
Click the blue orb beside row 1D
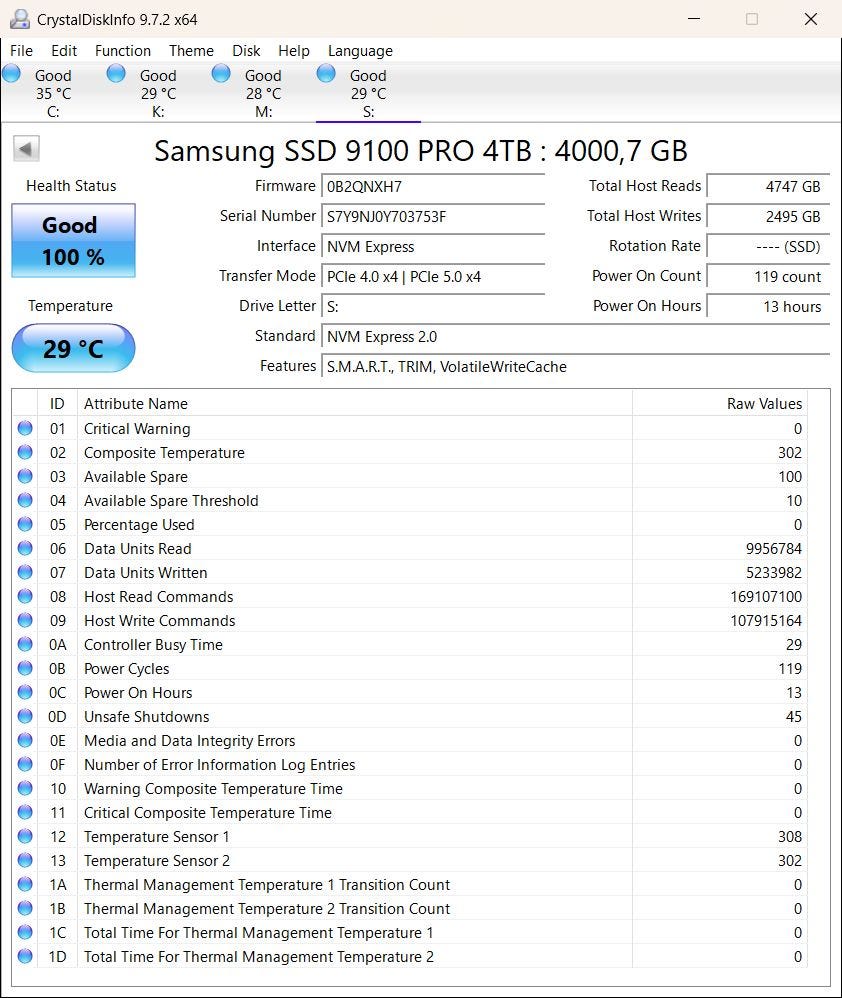click(25, 956)
